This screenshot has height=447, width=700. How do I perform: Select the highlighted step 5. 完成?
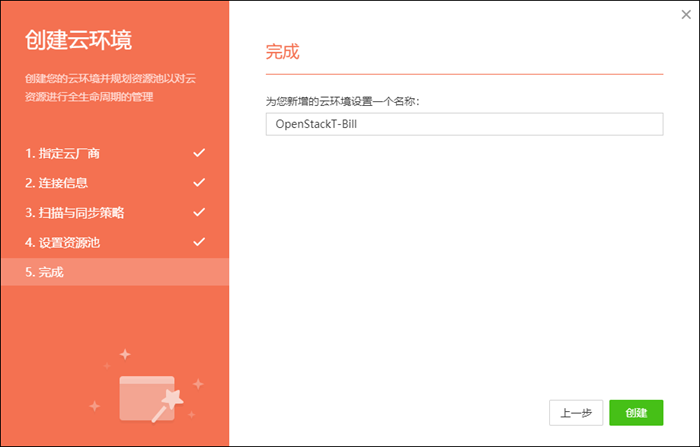coord(44,272)
